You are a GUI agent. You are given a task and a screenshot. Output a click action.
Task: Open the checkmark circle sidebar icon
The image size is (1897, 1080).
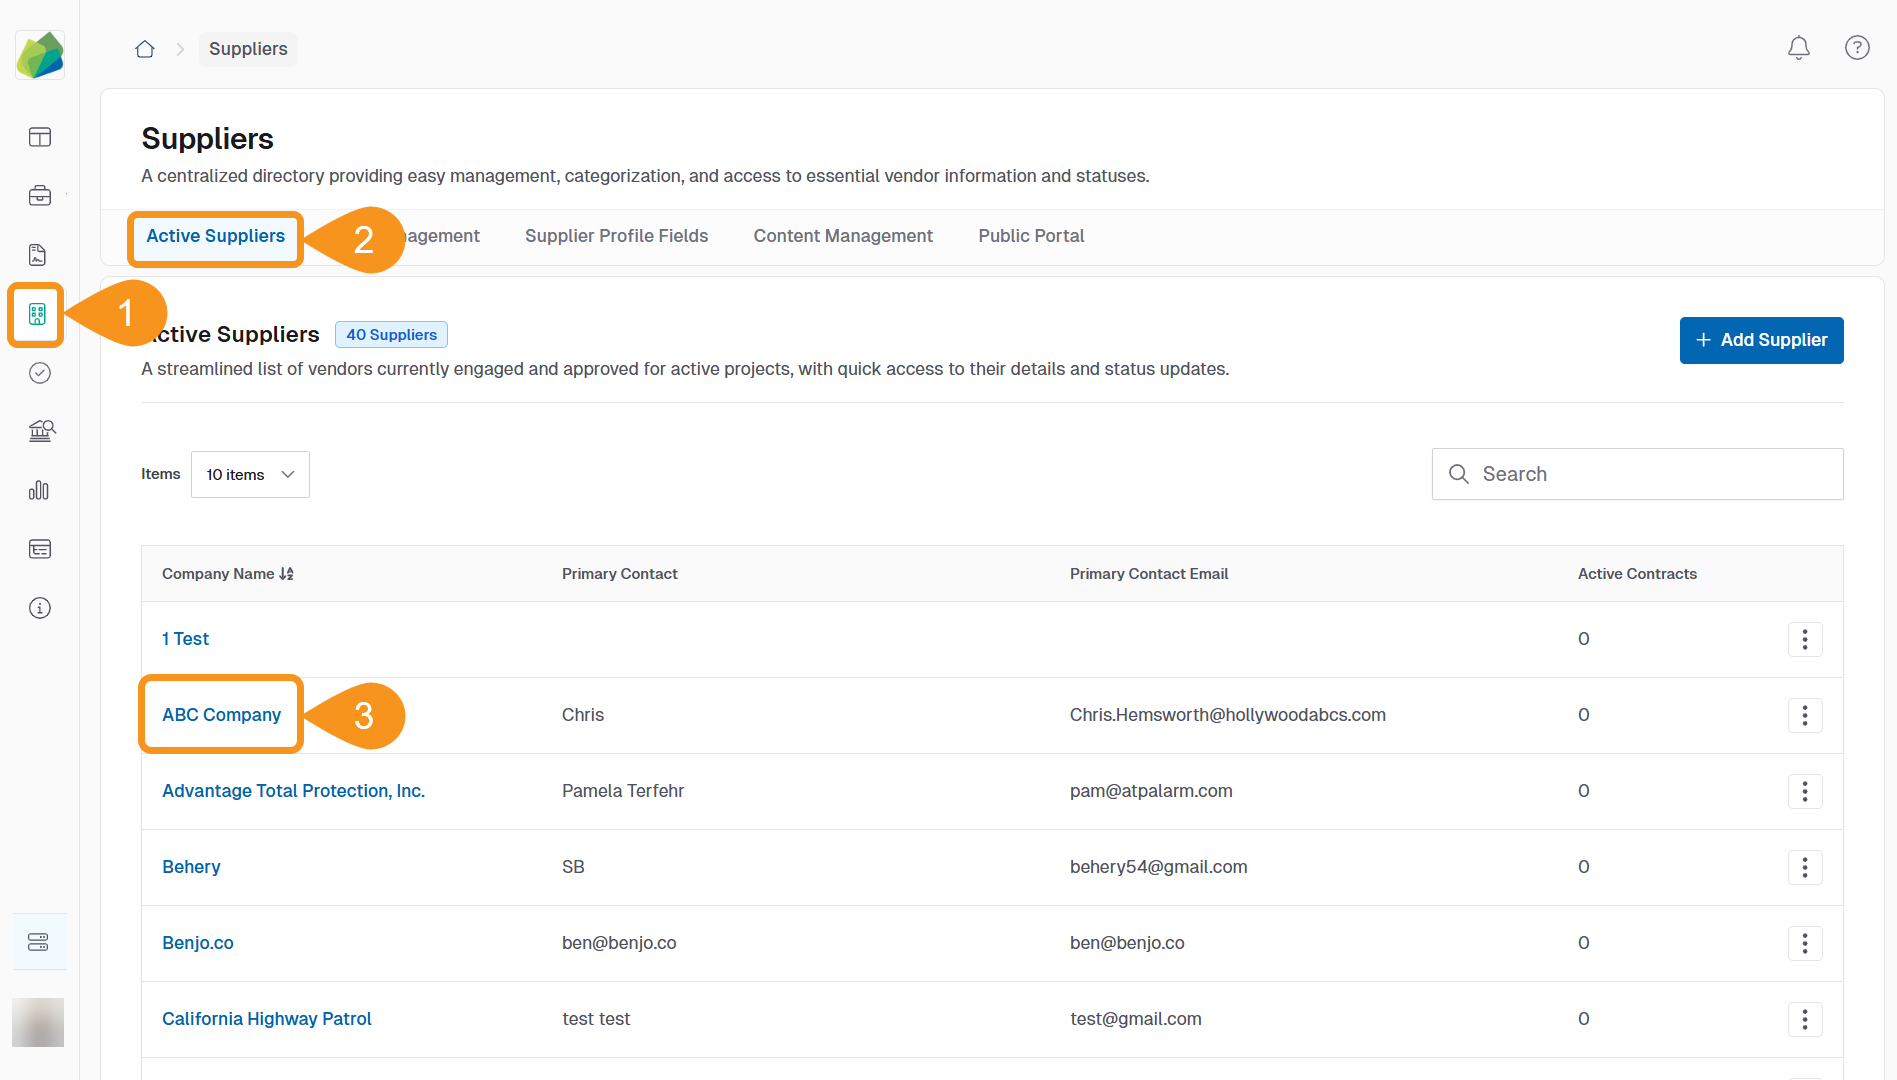[x=40, y=373]
